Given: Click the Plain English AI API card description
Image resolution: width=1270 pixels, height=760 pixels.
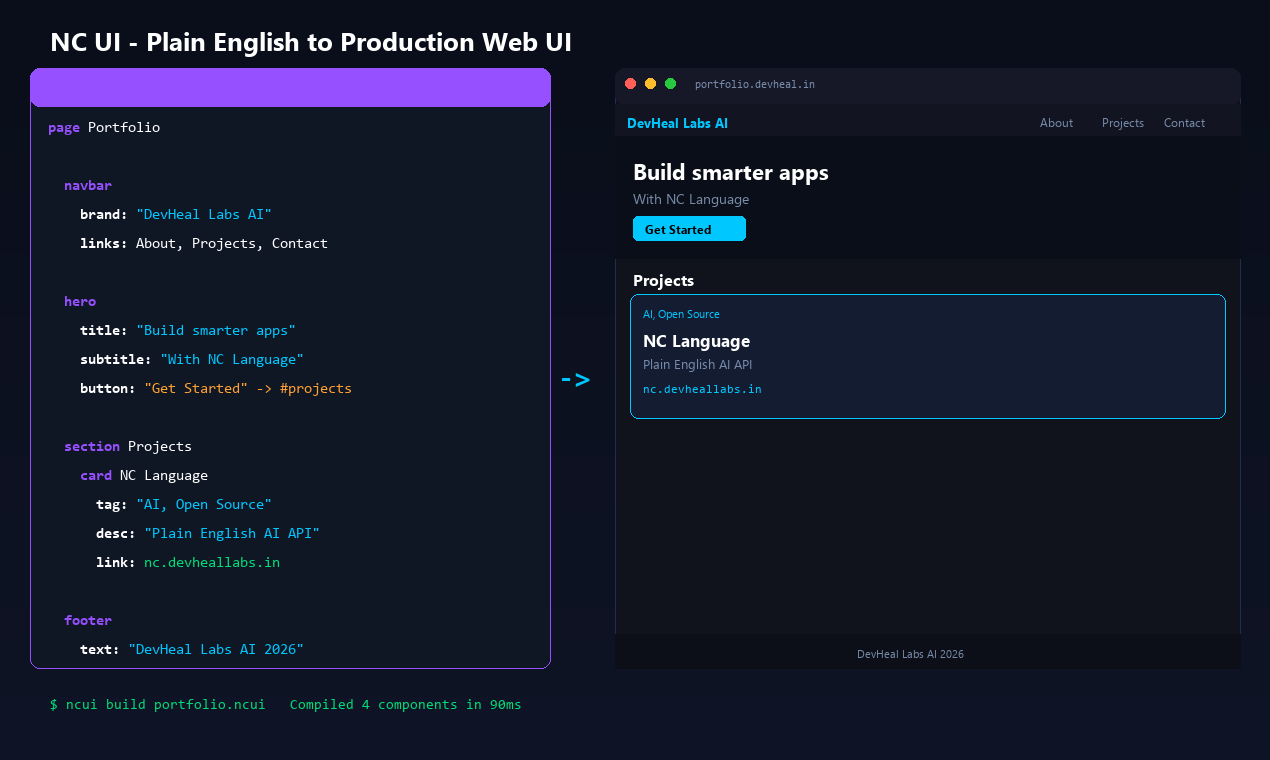Looking at the screenshot, I should 697,365.
